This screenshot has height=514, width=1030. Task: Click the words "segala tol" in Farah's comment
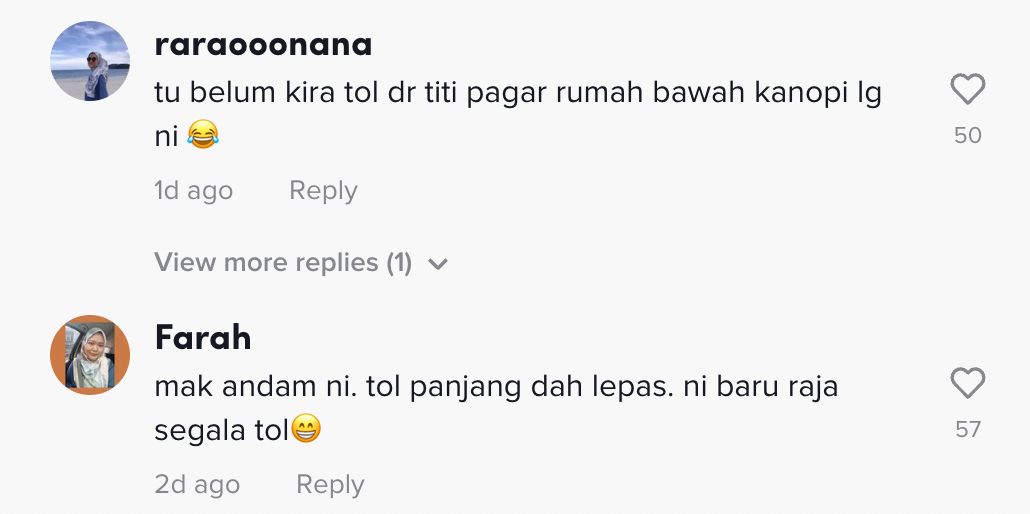click(x=221, y=431)
